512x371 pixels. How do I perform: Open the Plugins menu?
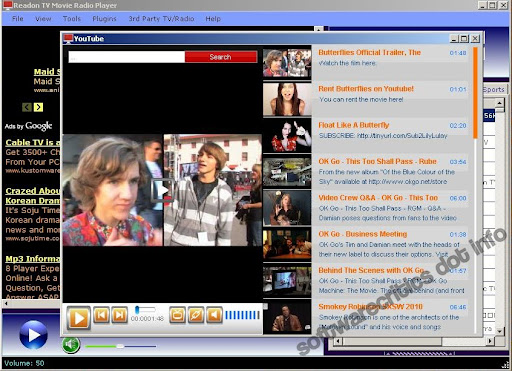(104, 19)
